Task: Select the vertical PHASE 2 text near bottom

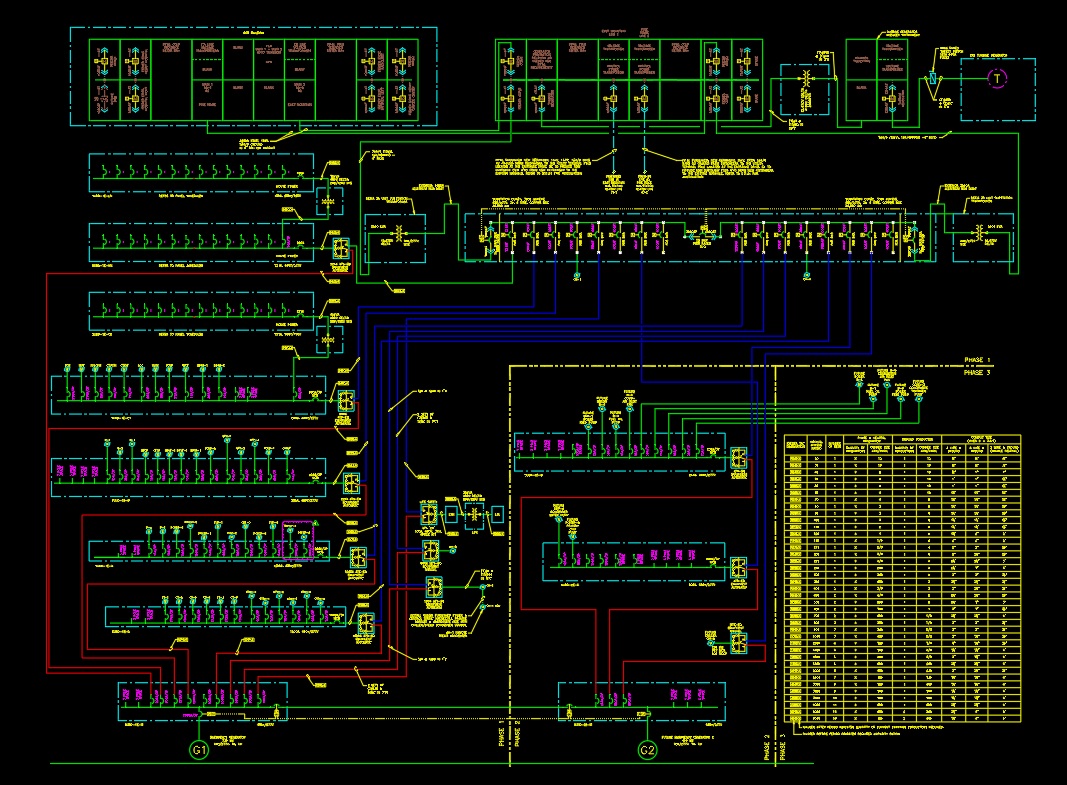Action: pos(767,747)
